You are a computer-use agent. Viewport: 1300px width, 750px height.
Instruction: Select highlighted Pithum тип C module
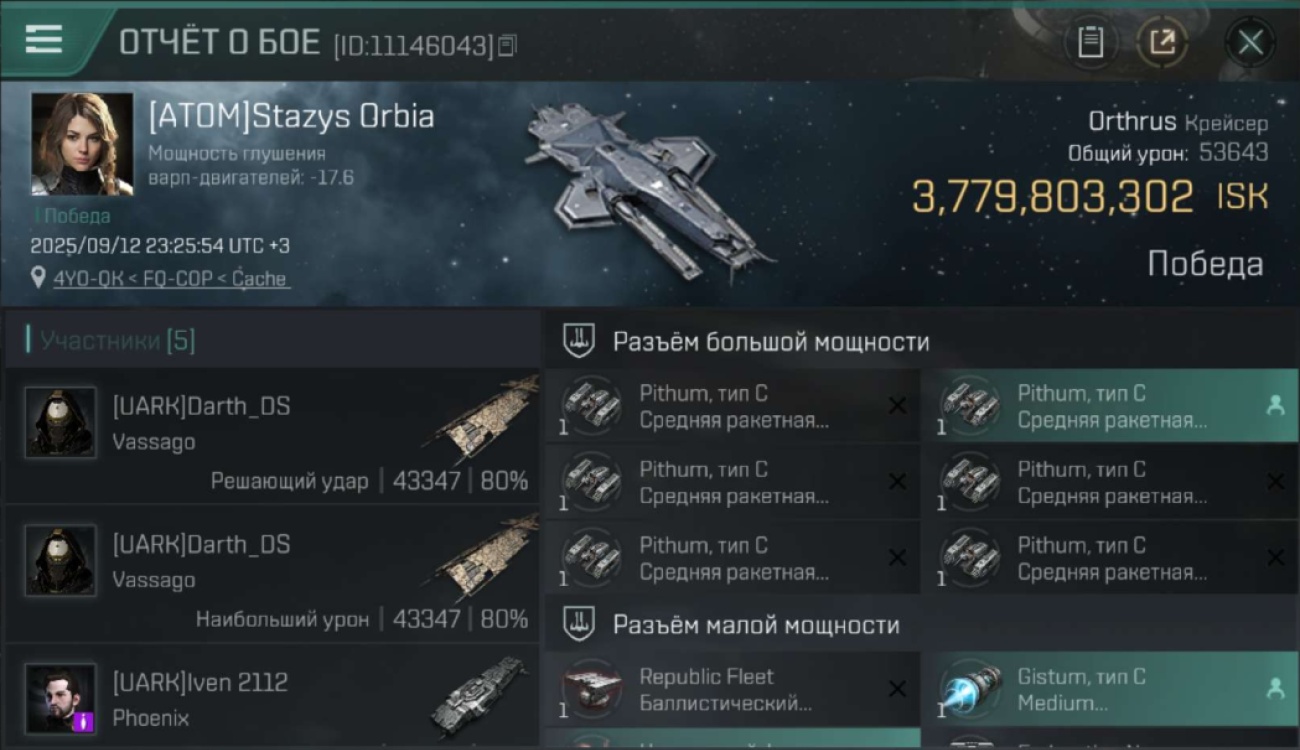click(1109, 406)
